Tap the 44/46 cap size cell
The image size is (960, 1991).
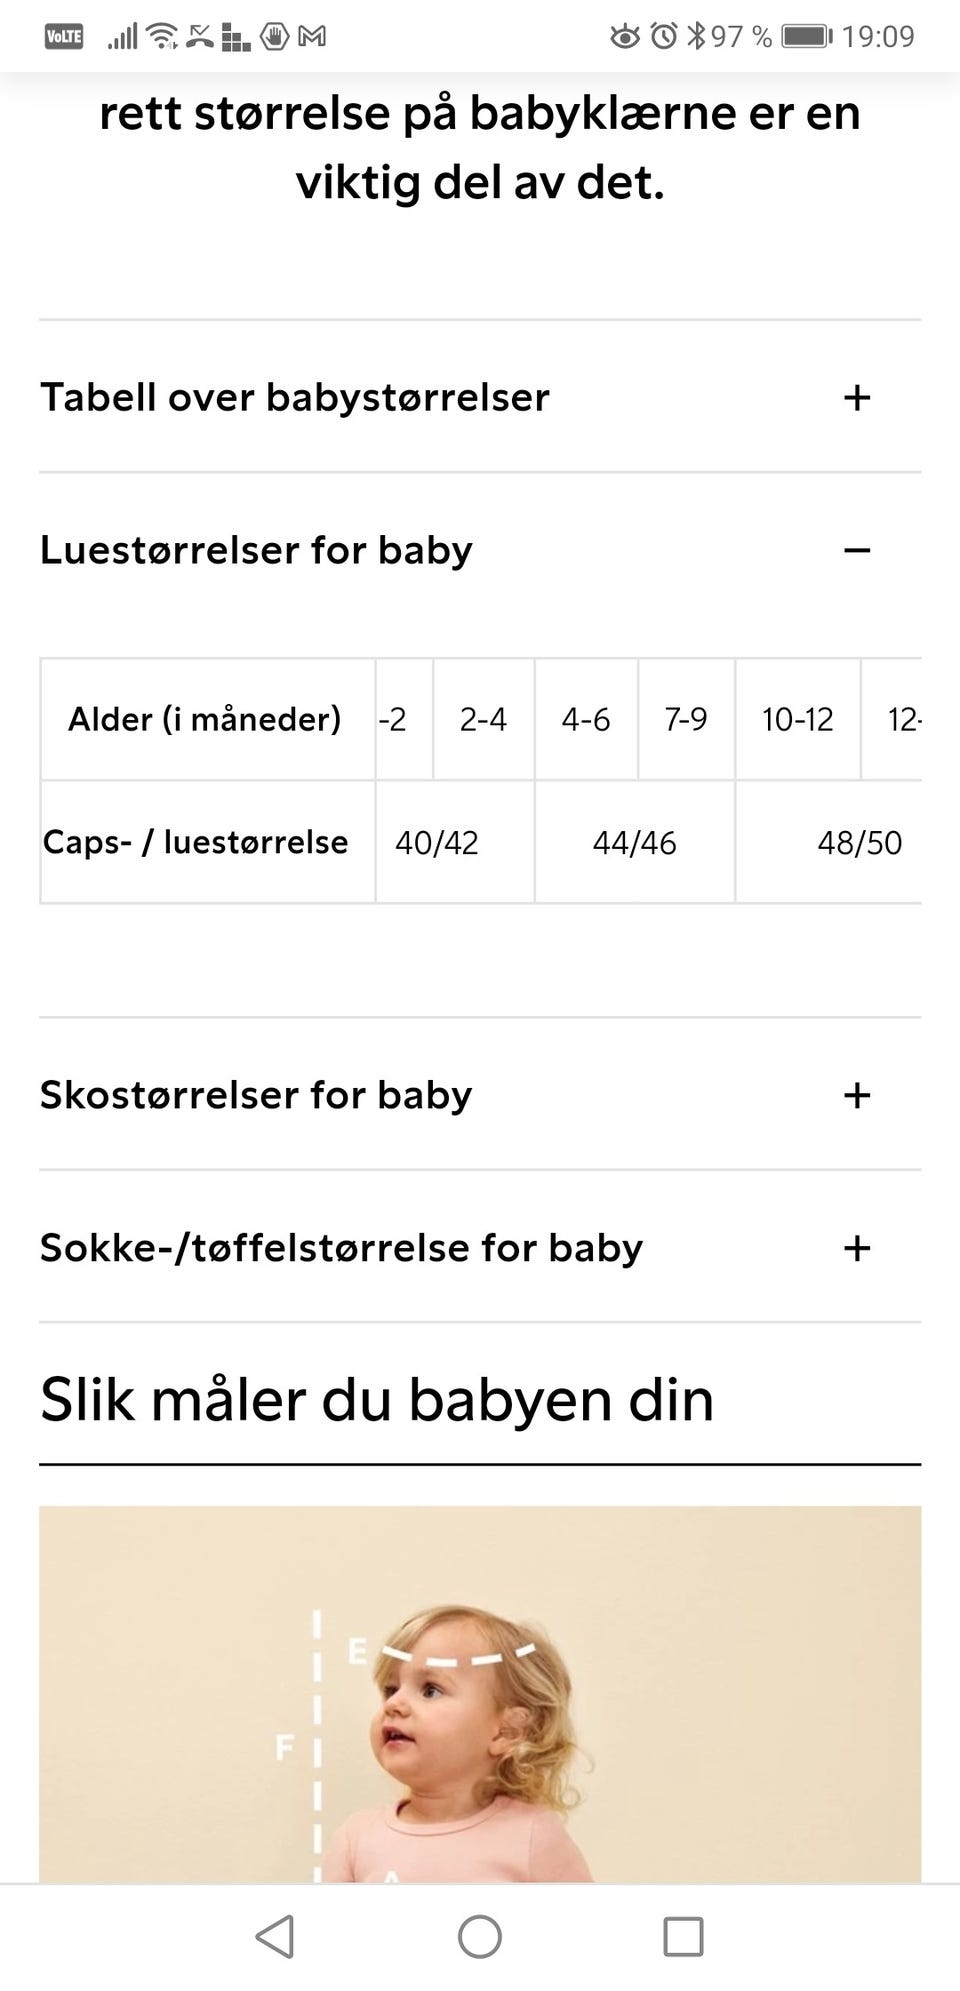click(x=634, y=843)
